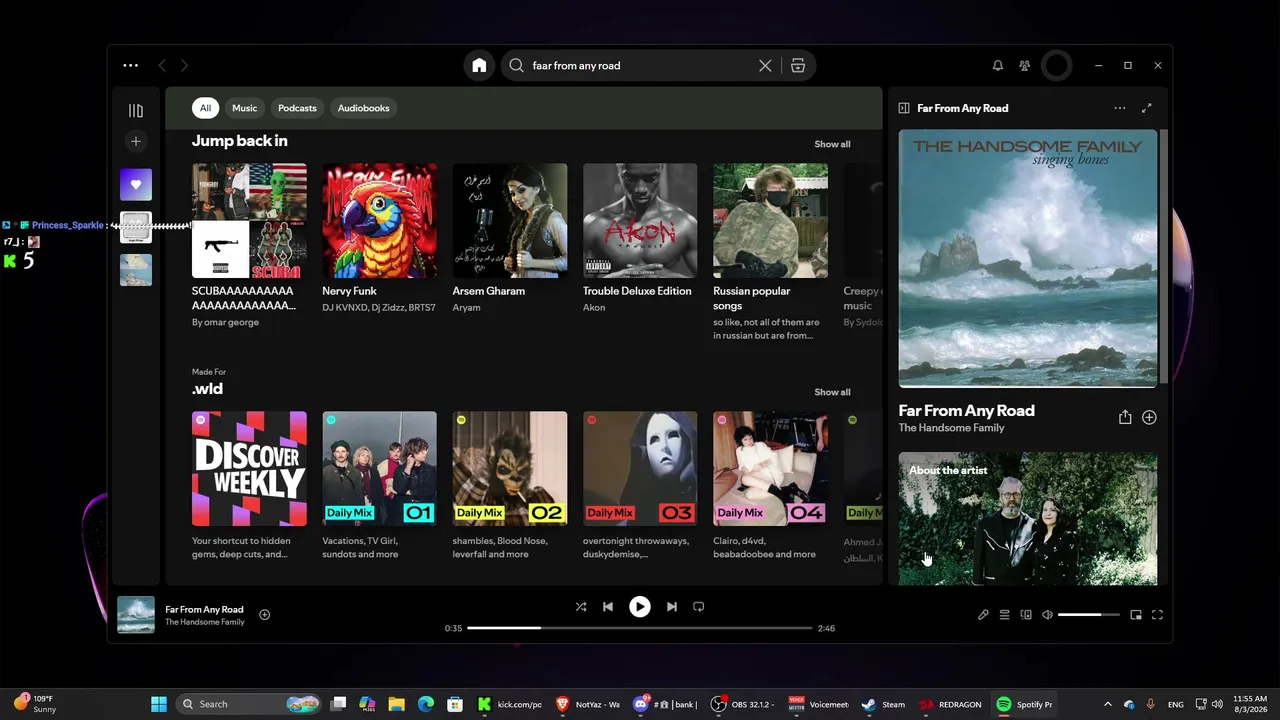Click the Nervy Funk title text
1280x720 pixels.
coord(349,291)
